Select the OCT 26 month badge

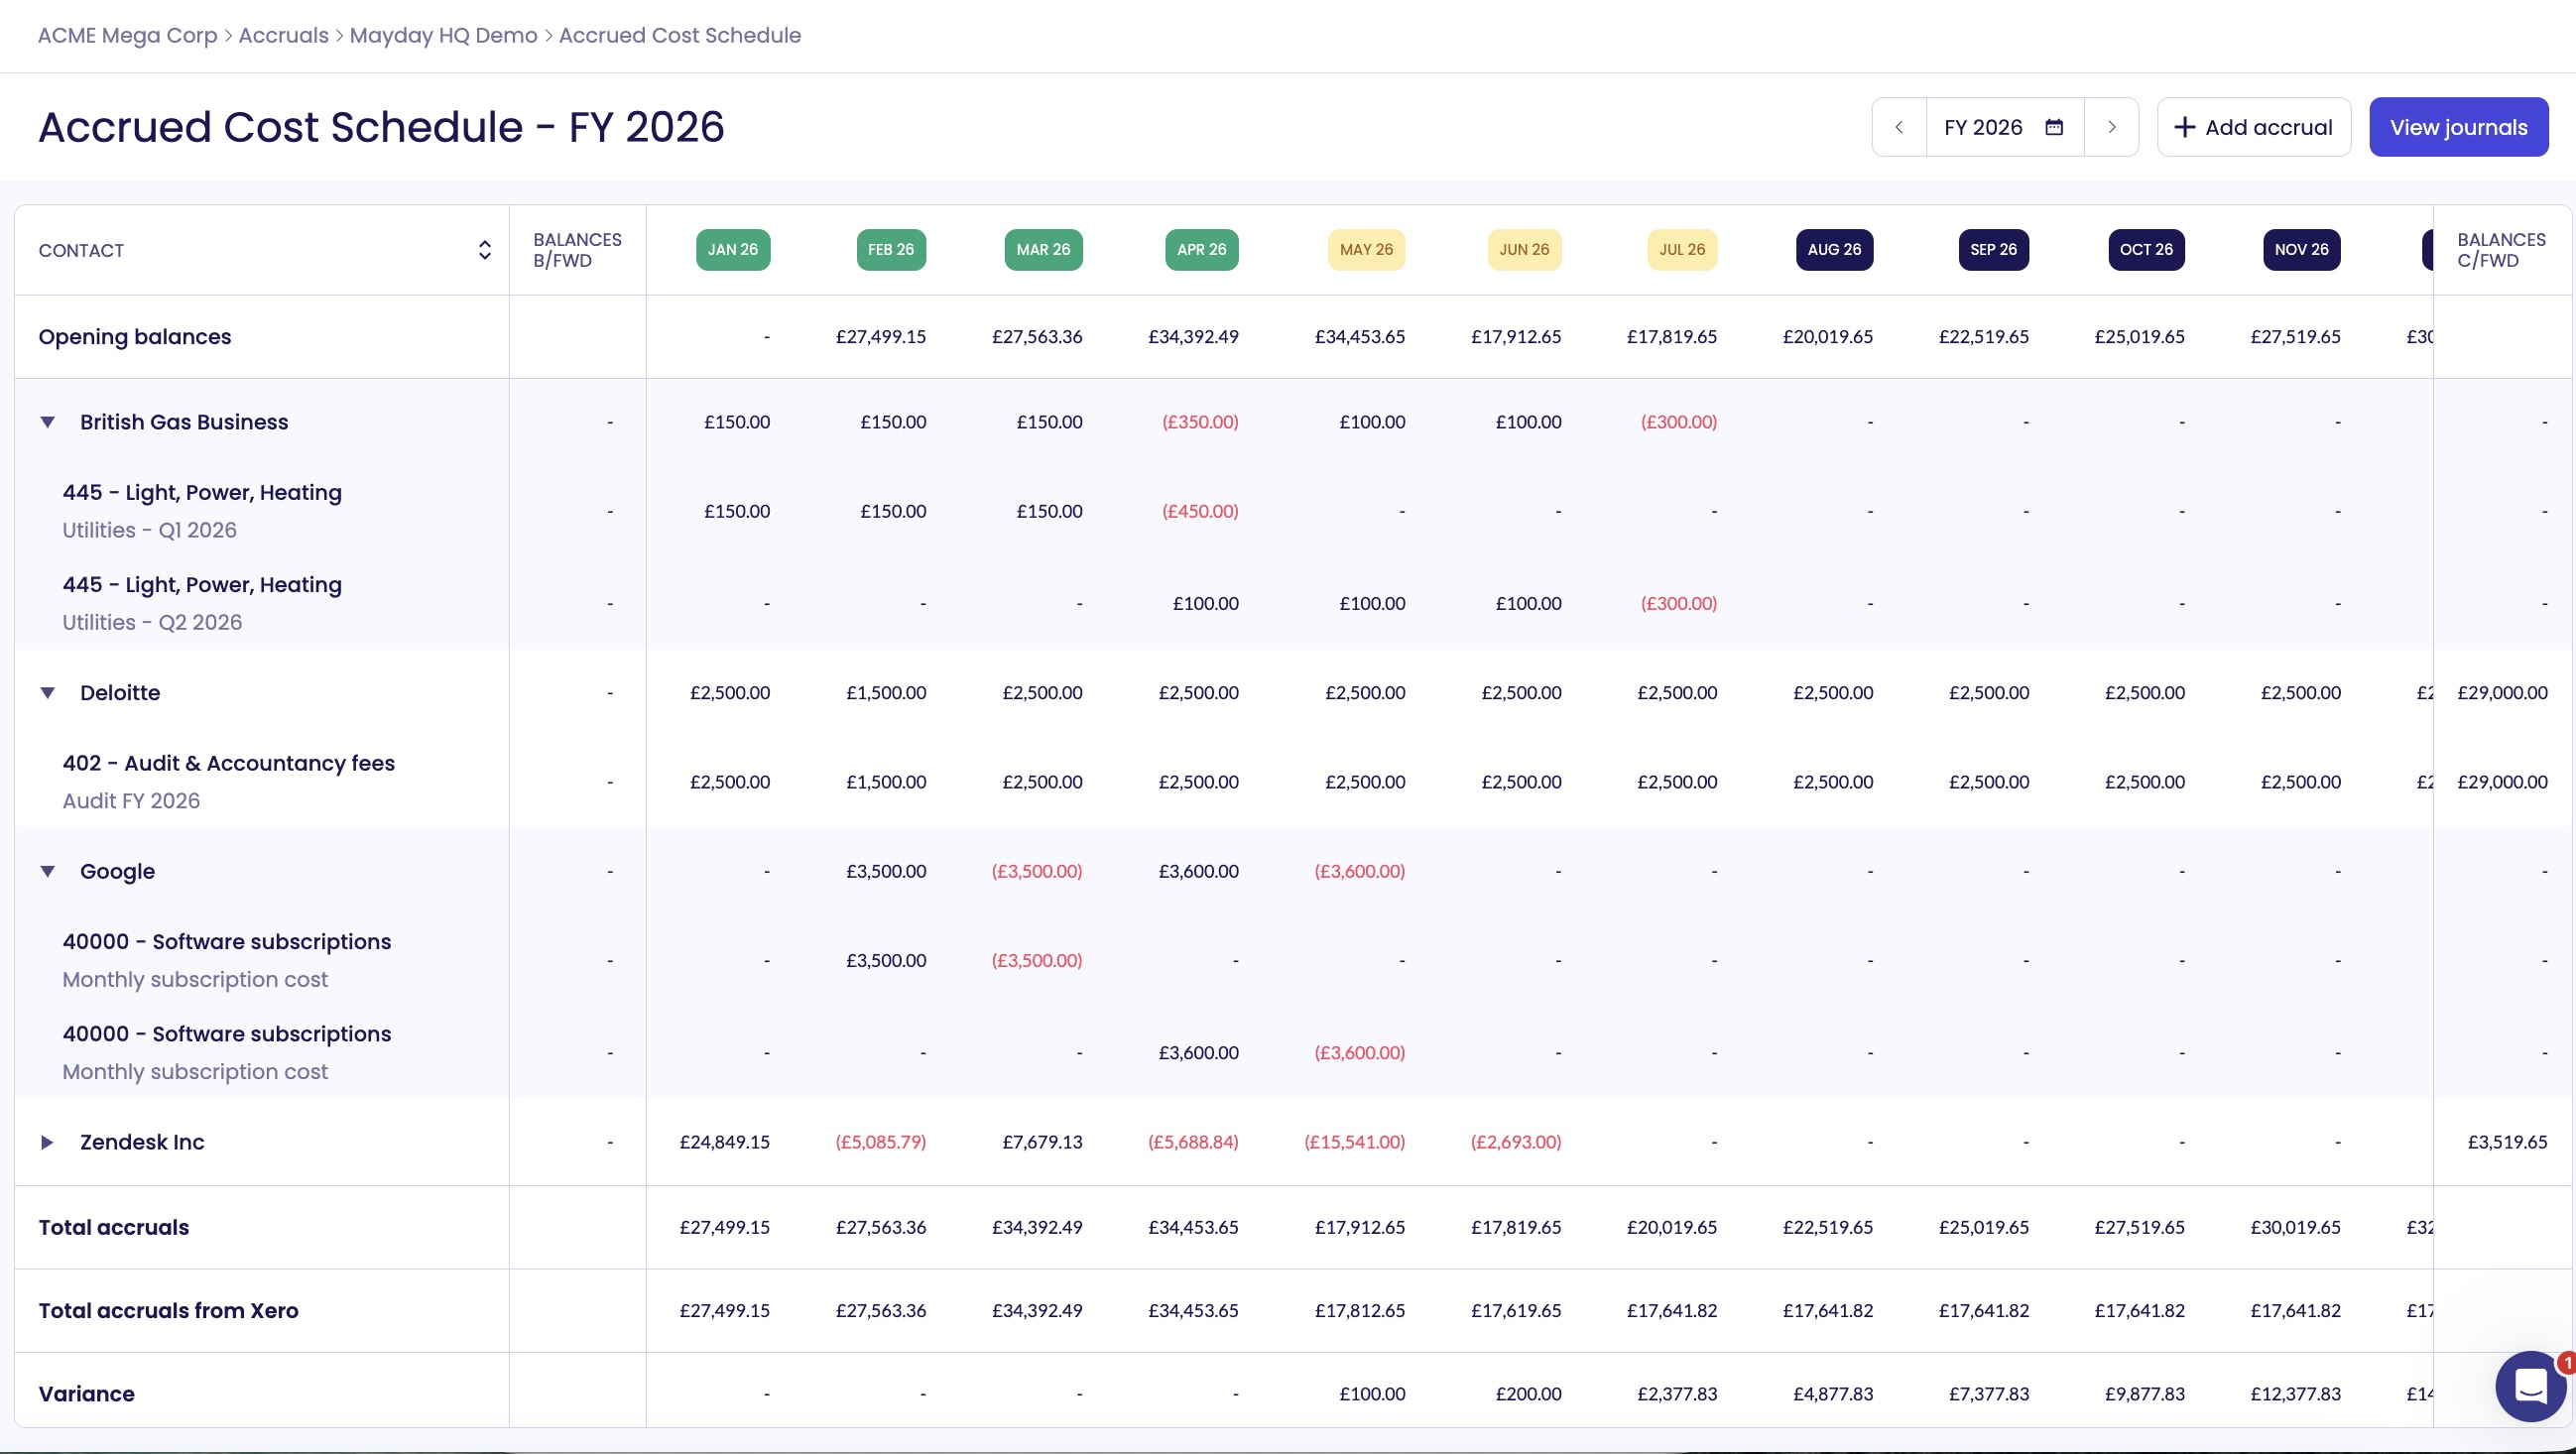(x=2146, y=250)
